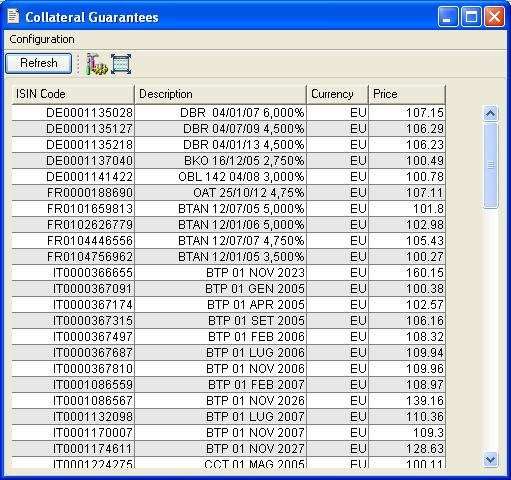Click the grid fit-table toolbar icon

pos(121,64)
